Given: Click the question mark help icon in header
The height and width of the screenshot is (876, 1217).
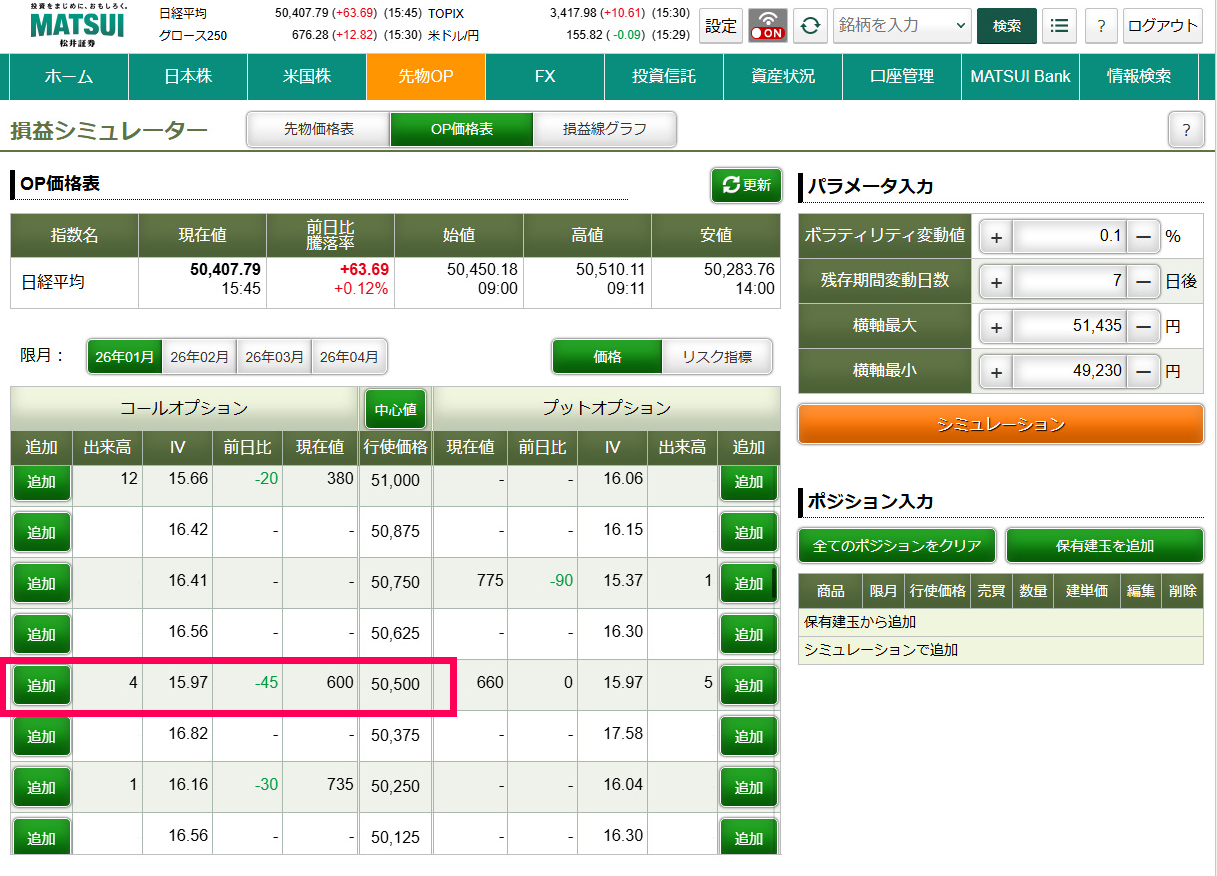Looking at the screenshot, I should pos(1100,26).
